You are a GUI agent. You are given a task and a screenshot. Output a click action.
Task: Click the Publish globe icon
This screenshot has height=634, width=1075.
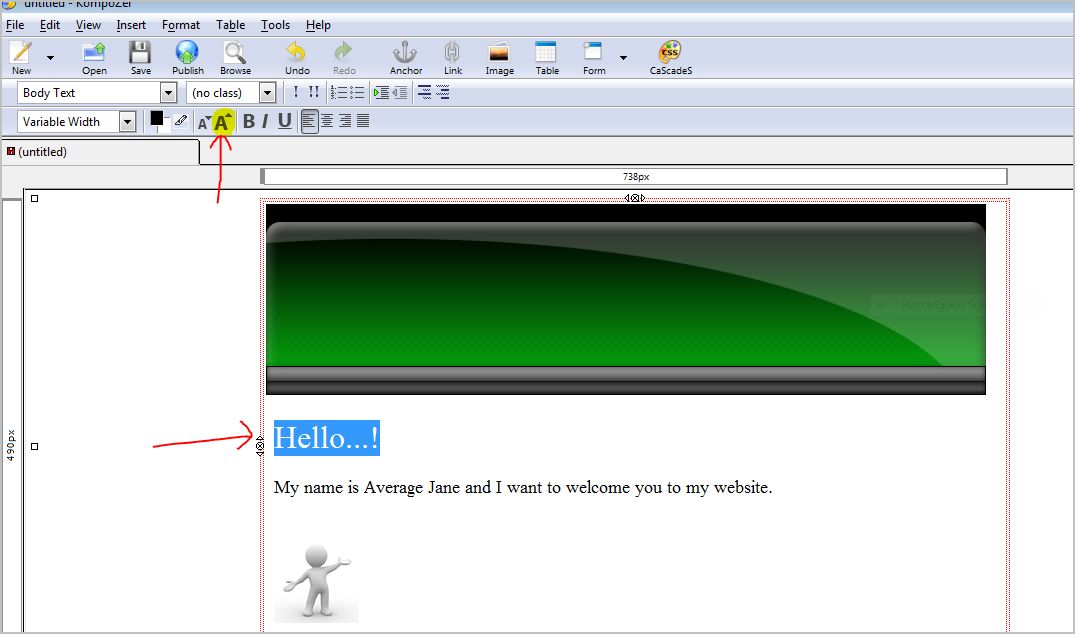(x=187, y=53)
